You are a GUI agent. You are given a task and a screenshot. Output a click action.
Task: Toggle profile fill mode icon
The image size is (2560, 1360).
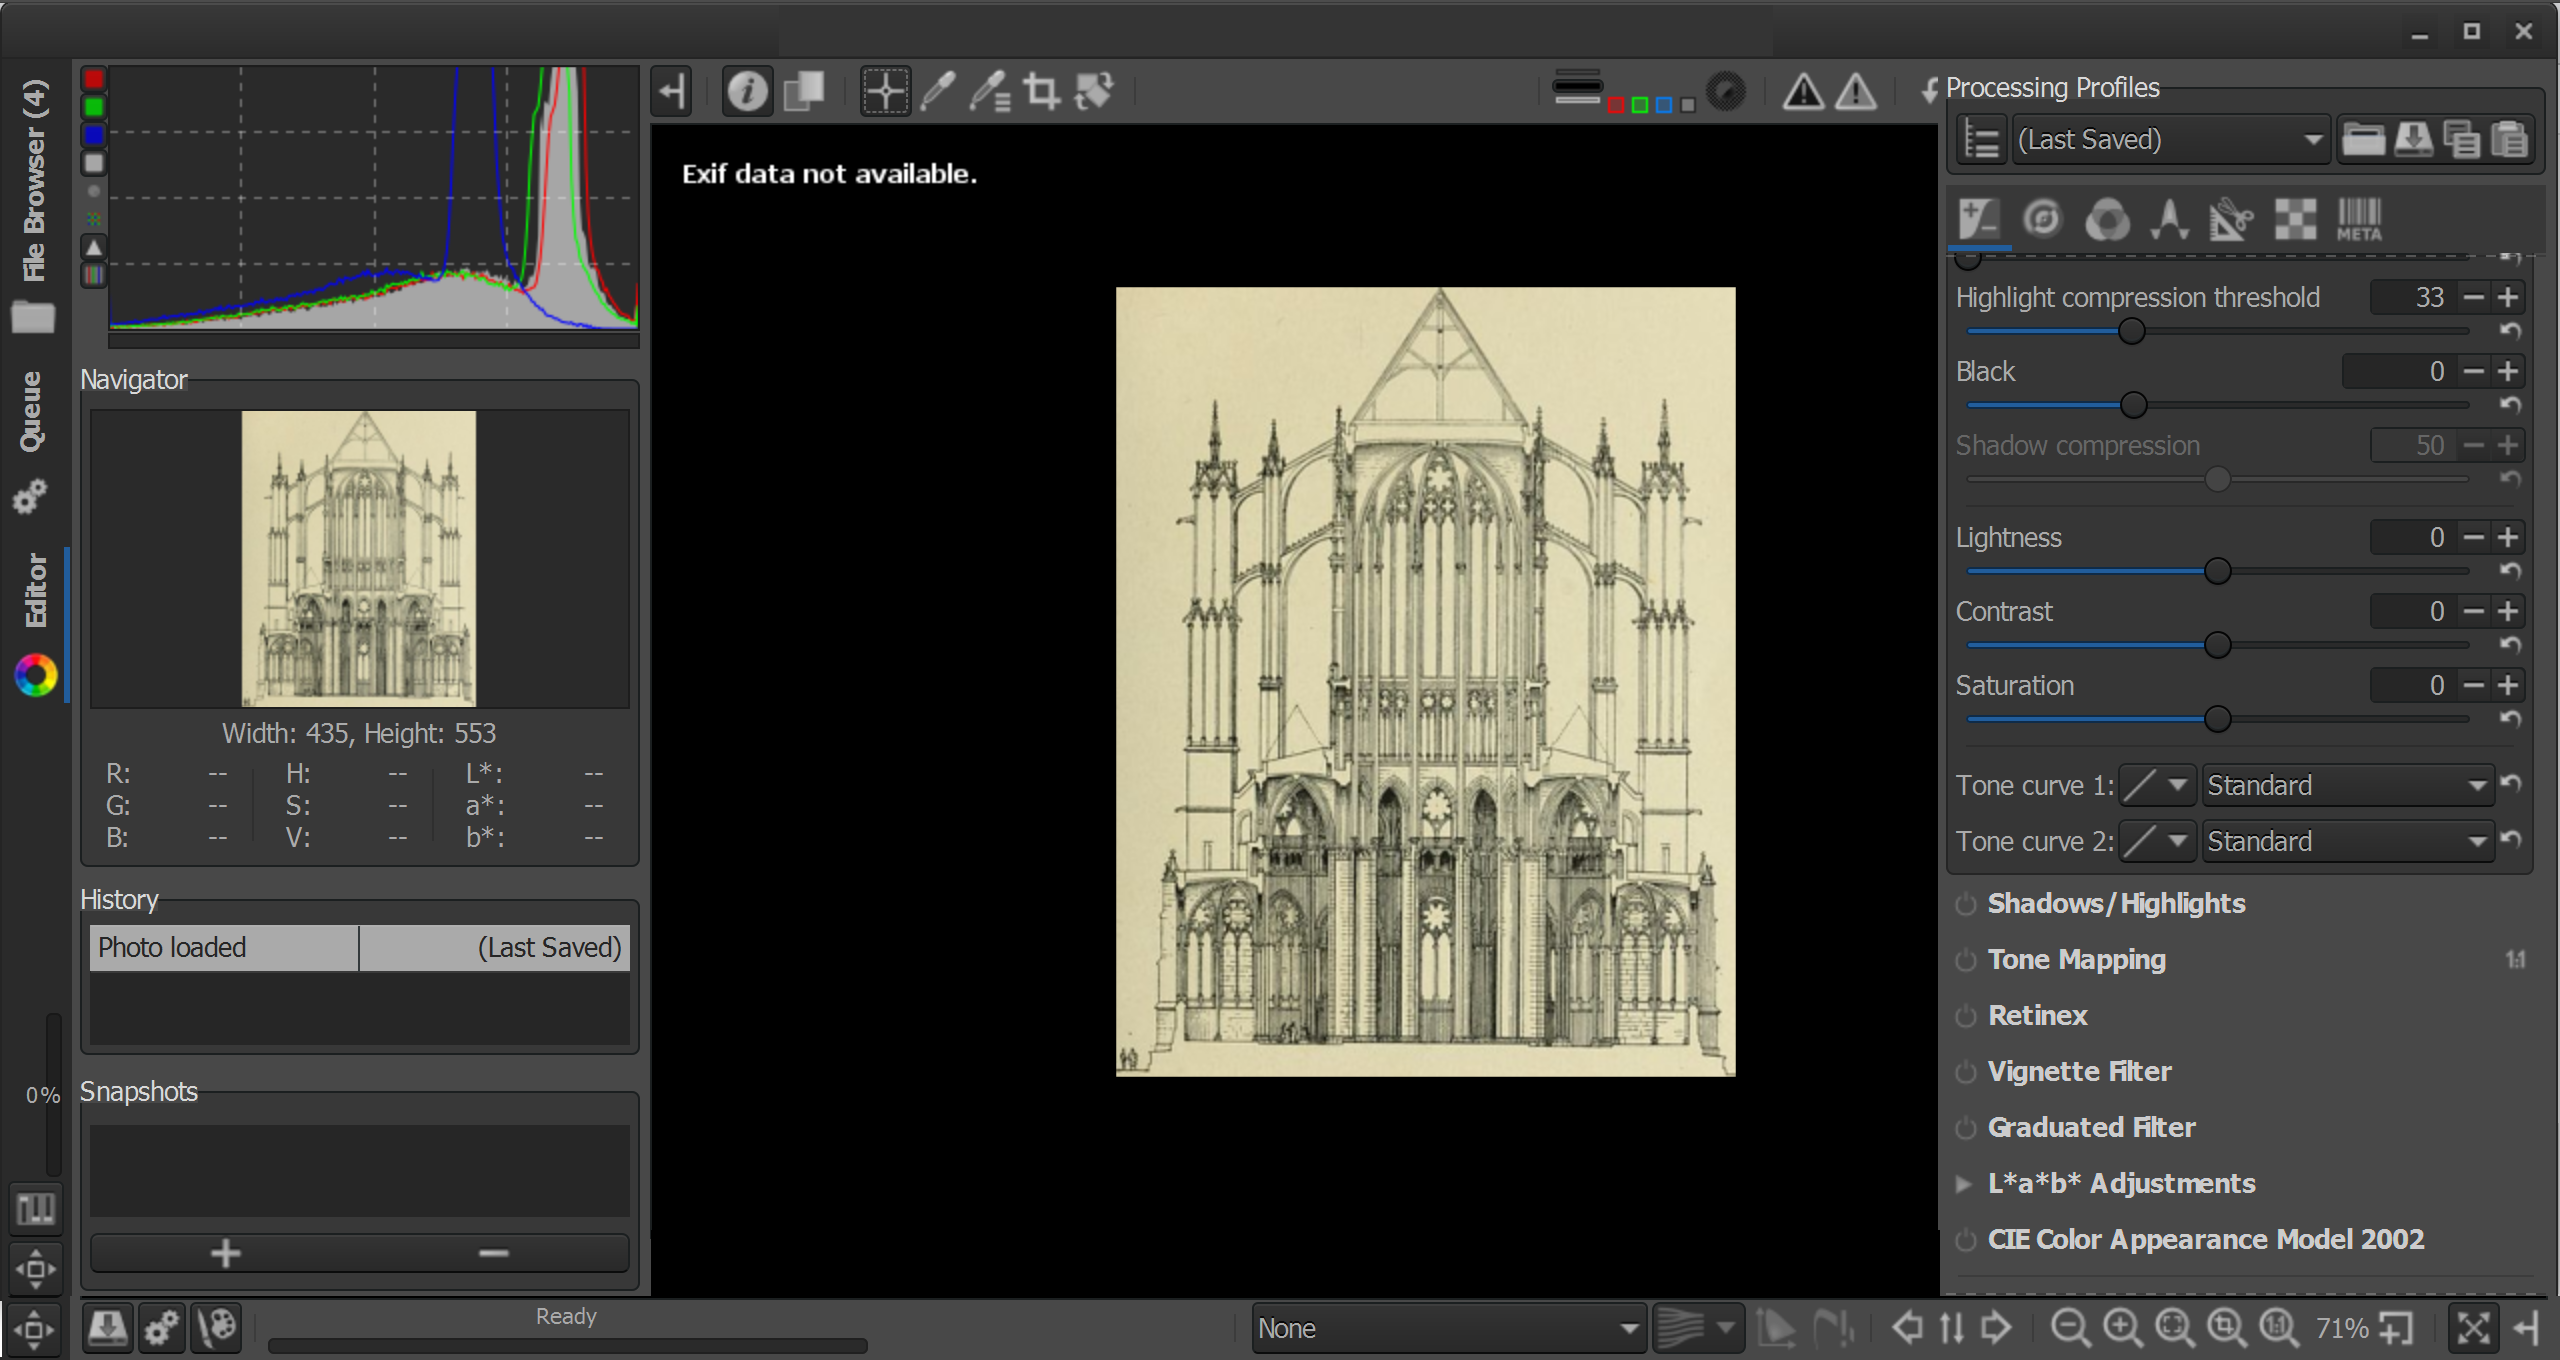(1981, 140)
